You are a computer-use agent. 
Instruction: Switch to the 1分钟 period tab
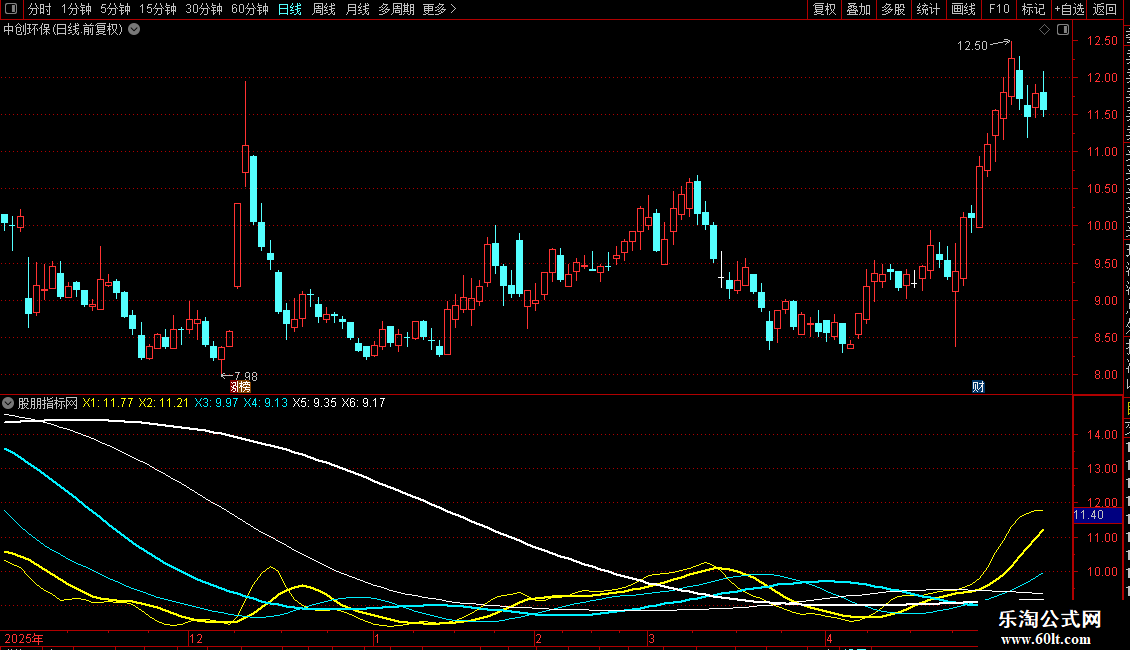76,9
